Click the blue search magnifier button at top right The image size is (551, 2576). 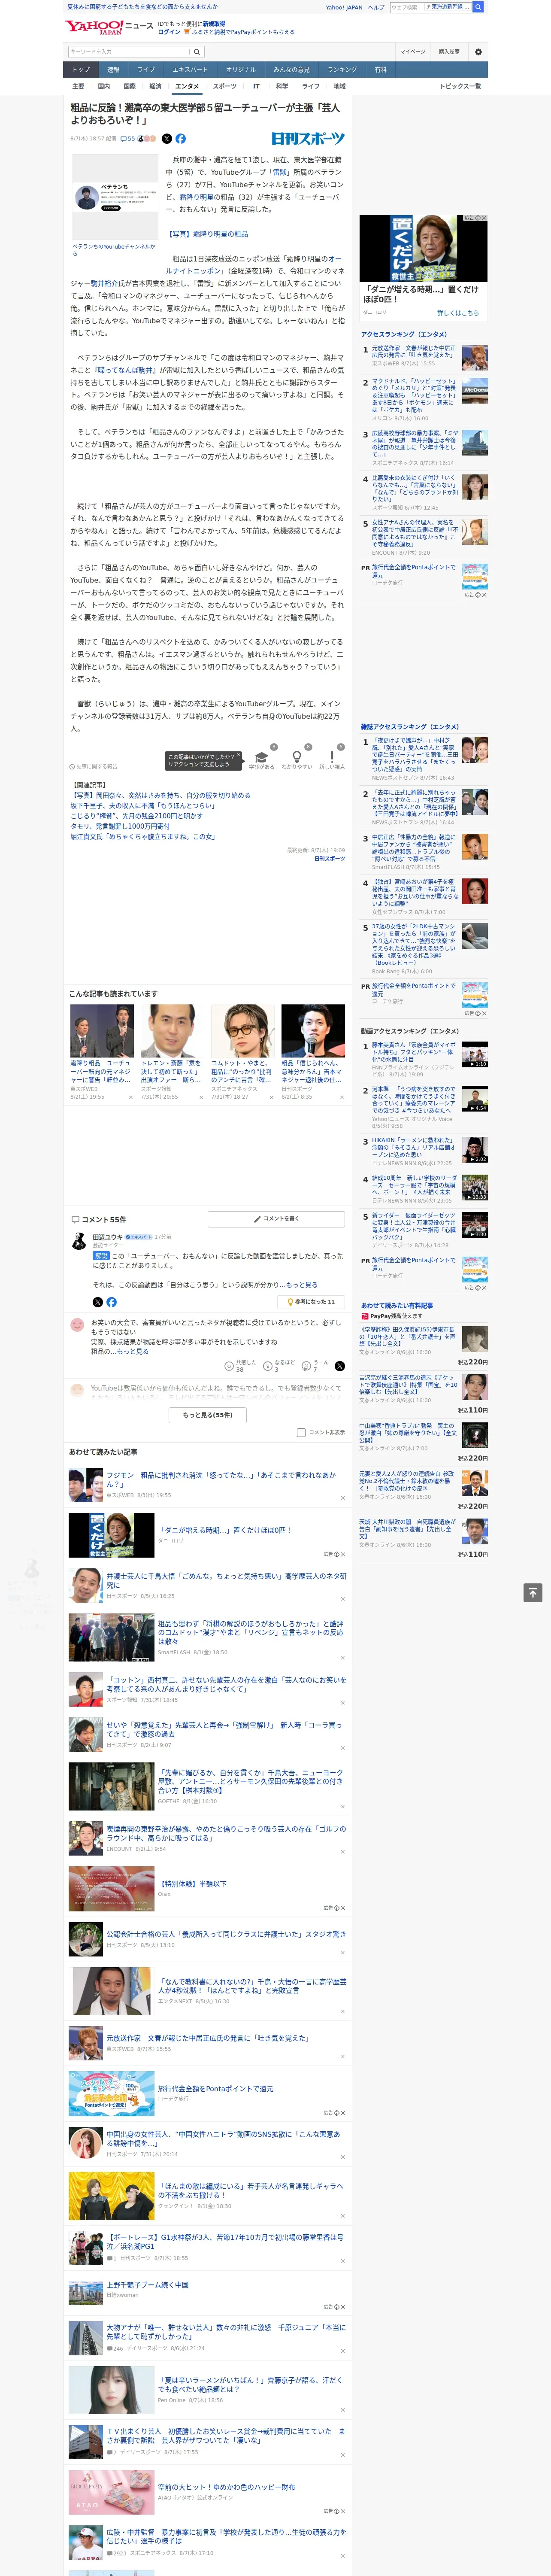pos(478,7)
